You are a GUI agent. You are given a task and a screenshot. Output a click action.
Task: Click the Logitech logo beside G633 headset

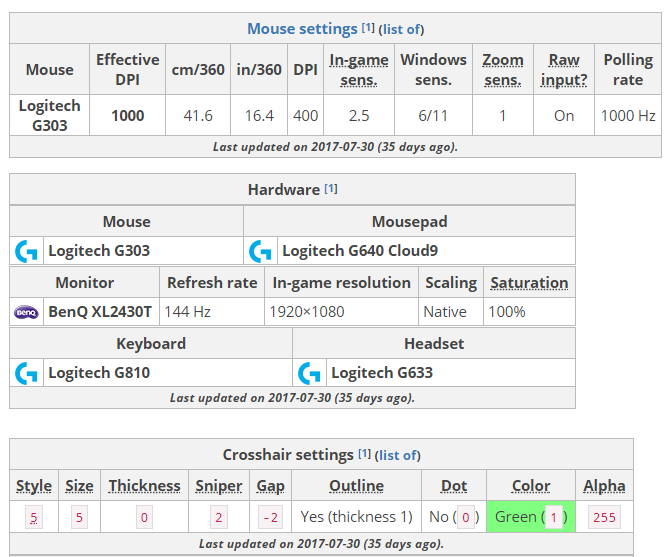(x=309, y=373)
